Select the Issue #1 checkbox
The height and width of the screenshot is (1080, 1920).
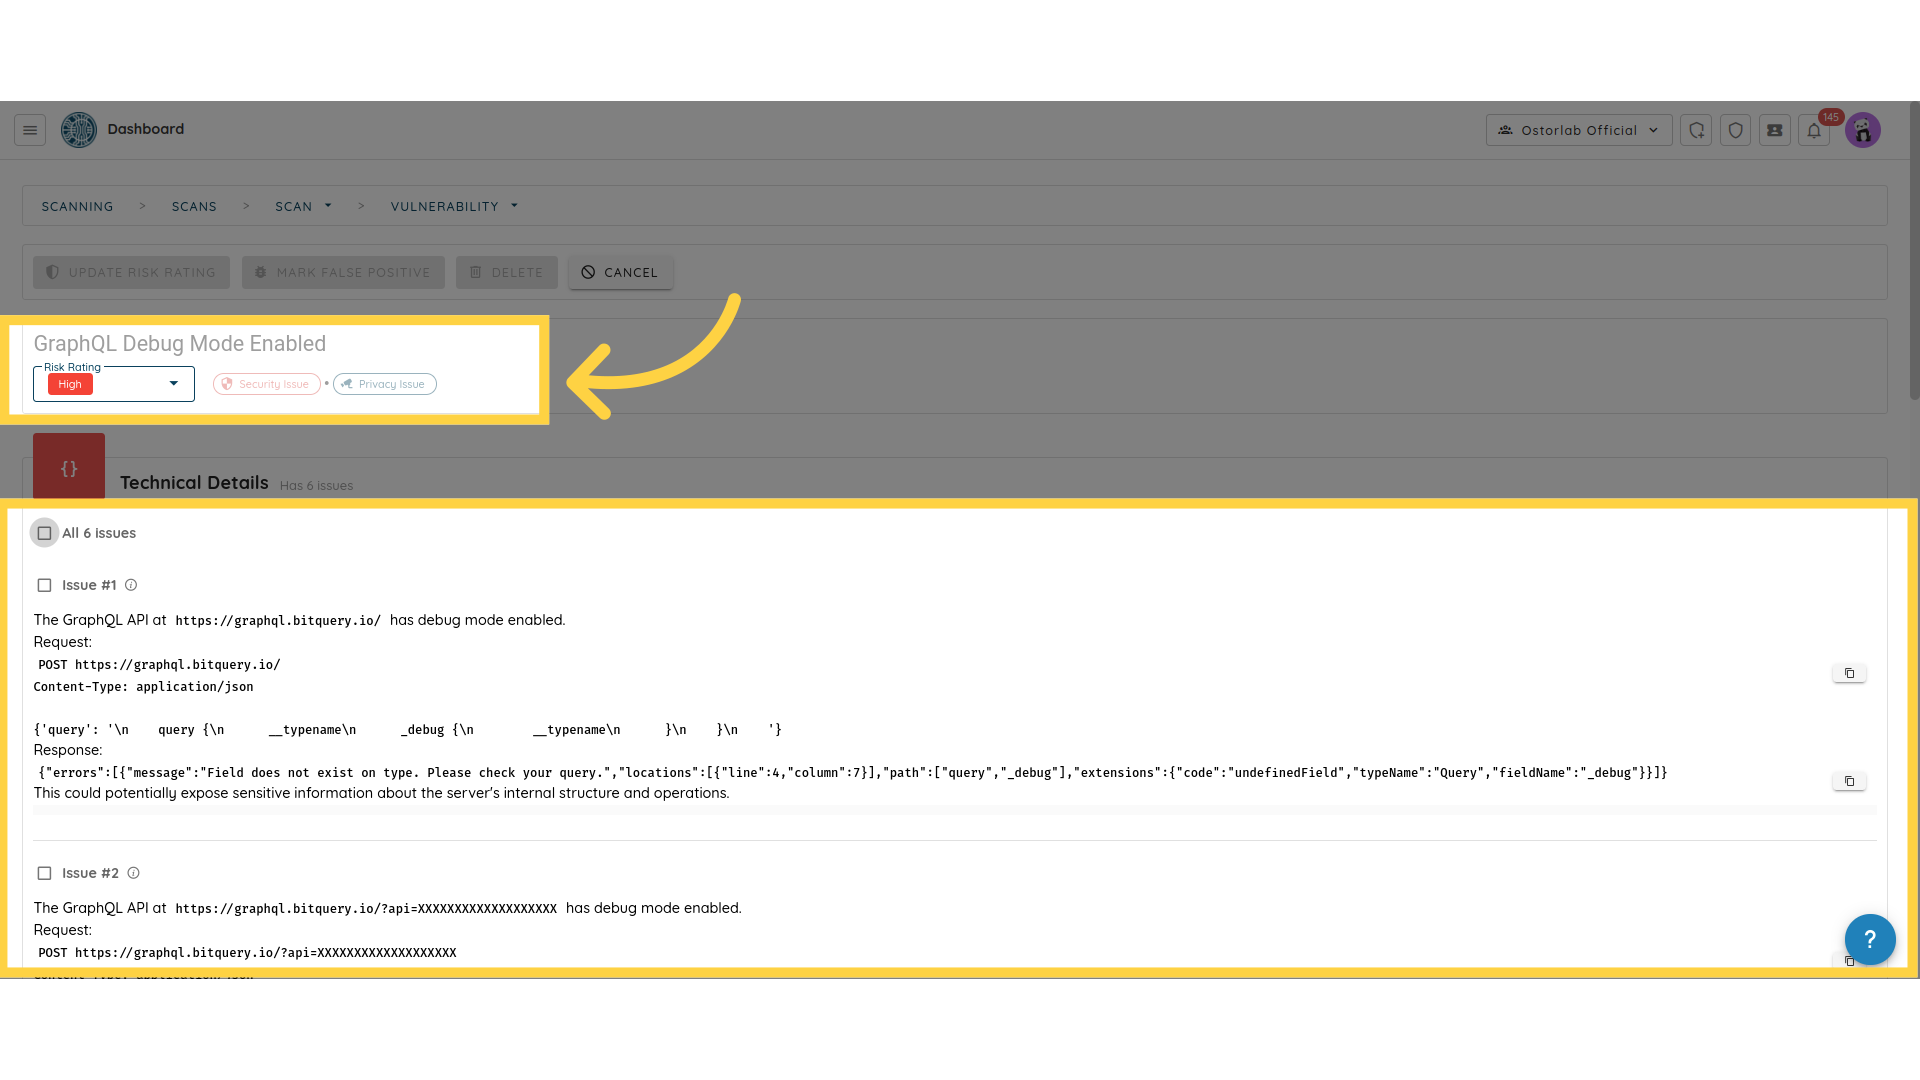(x=44, y=585)
